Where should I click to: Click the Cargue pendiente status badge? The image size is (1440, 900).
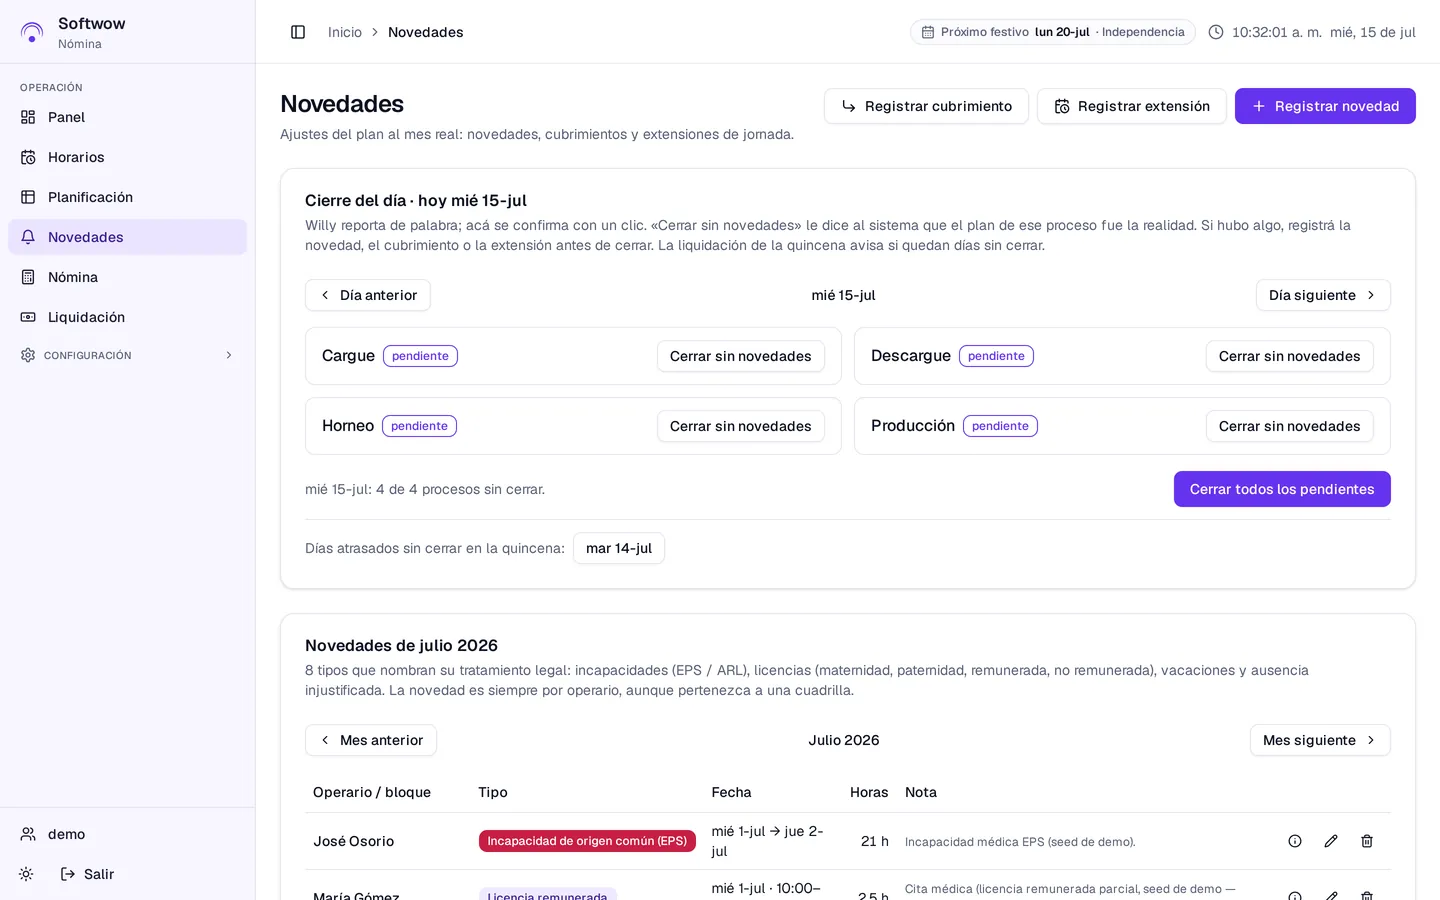pyautogui.click(x=420, y=356)
